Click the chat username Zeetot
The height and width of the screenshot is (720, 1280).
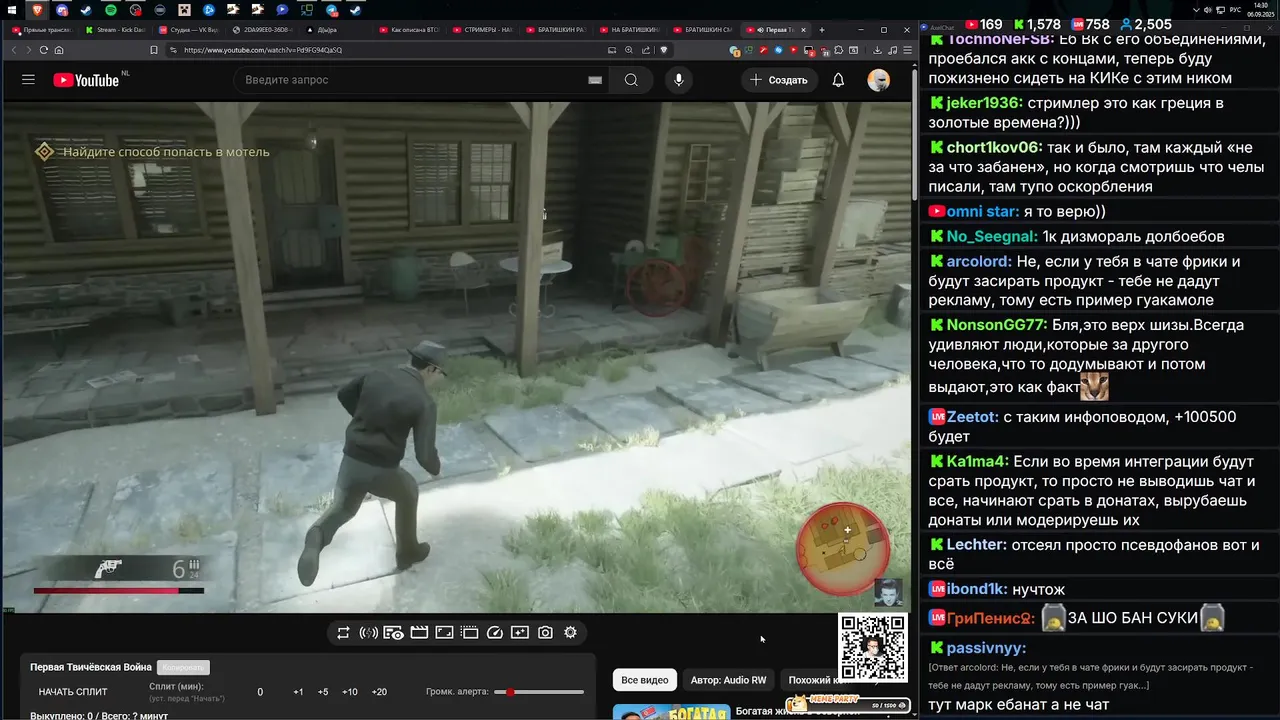[x=973, y=417]
